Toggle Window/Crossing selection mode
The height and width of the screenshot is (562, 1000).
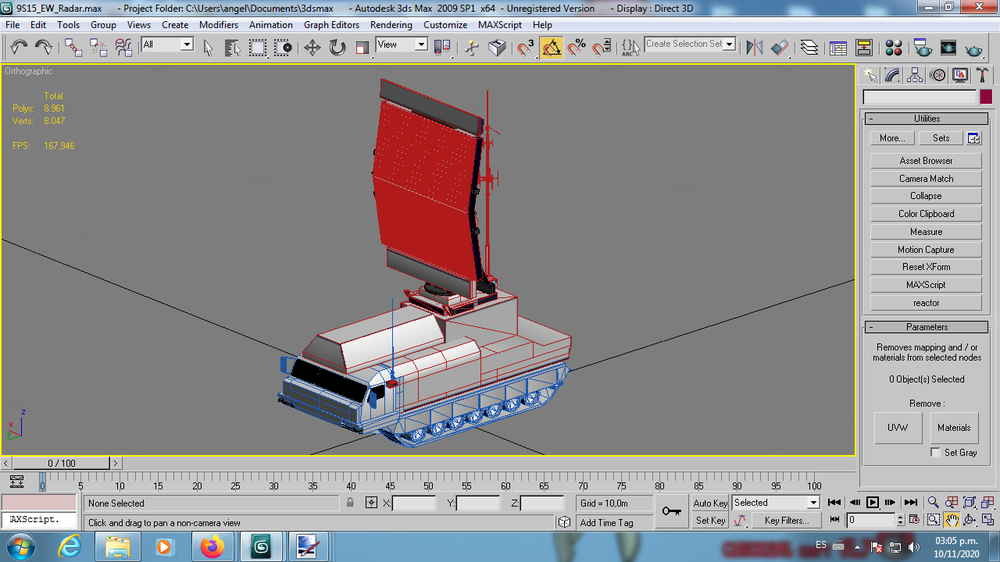point(283,47)
